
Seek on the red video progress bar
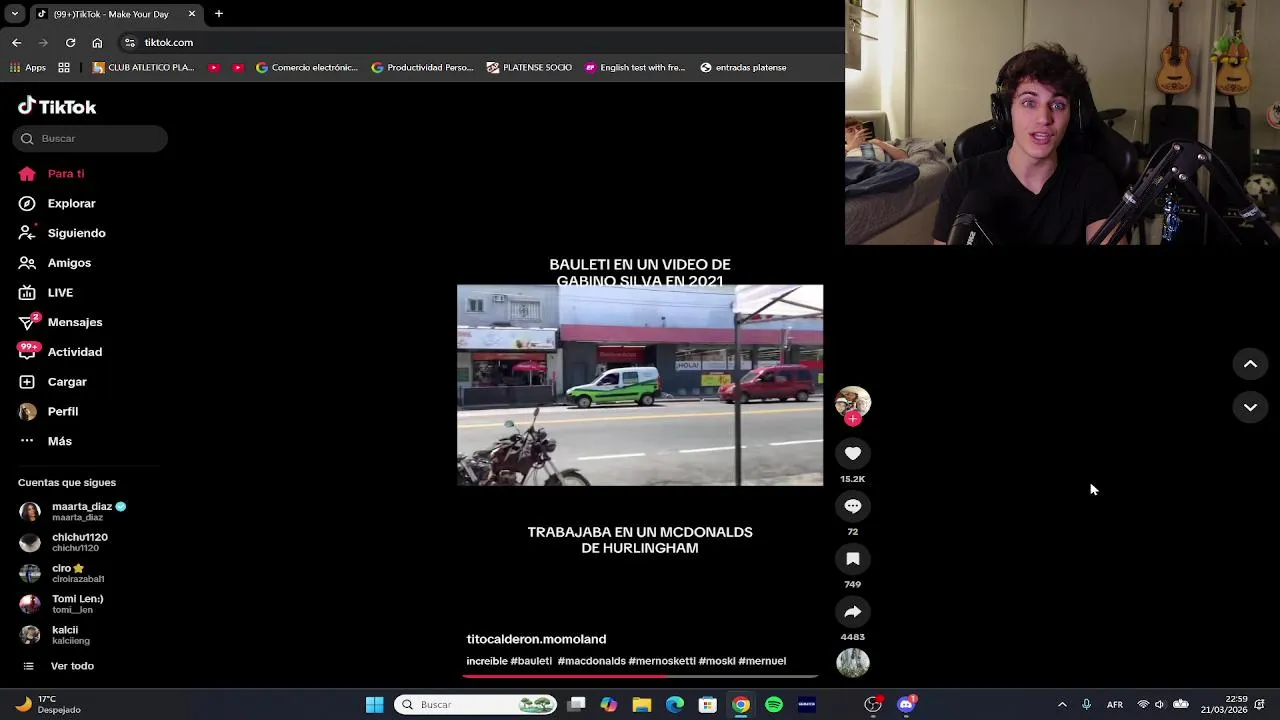tap(640, 677)
